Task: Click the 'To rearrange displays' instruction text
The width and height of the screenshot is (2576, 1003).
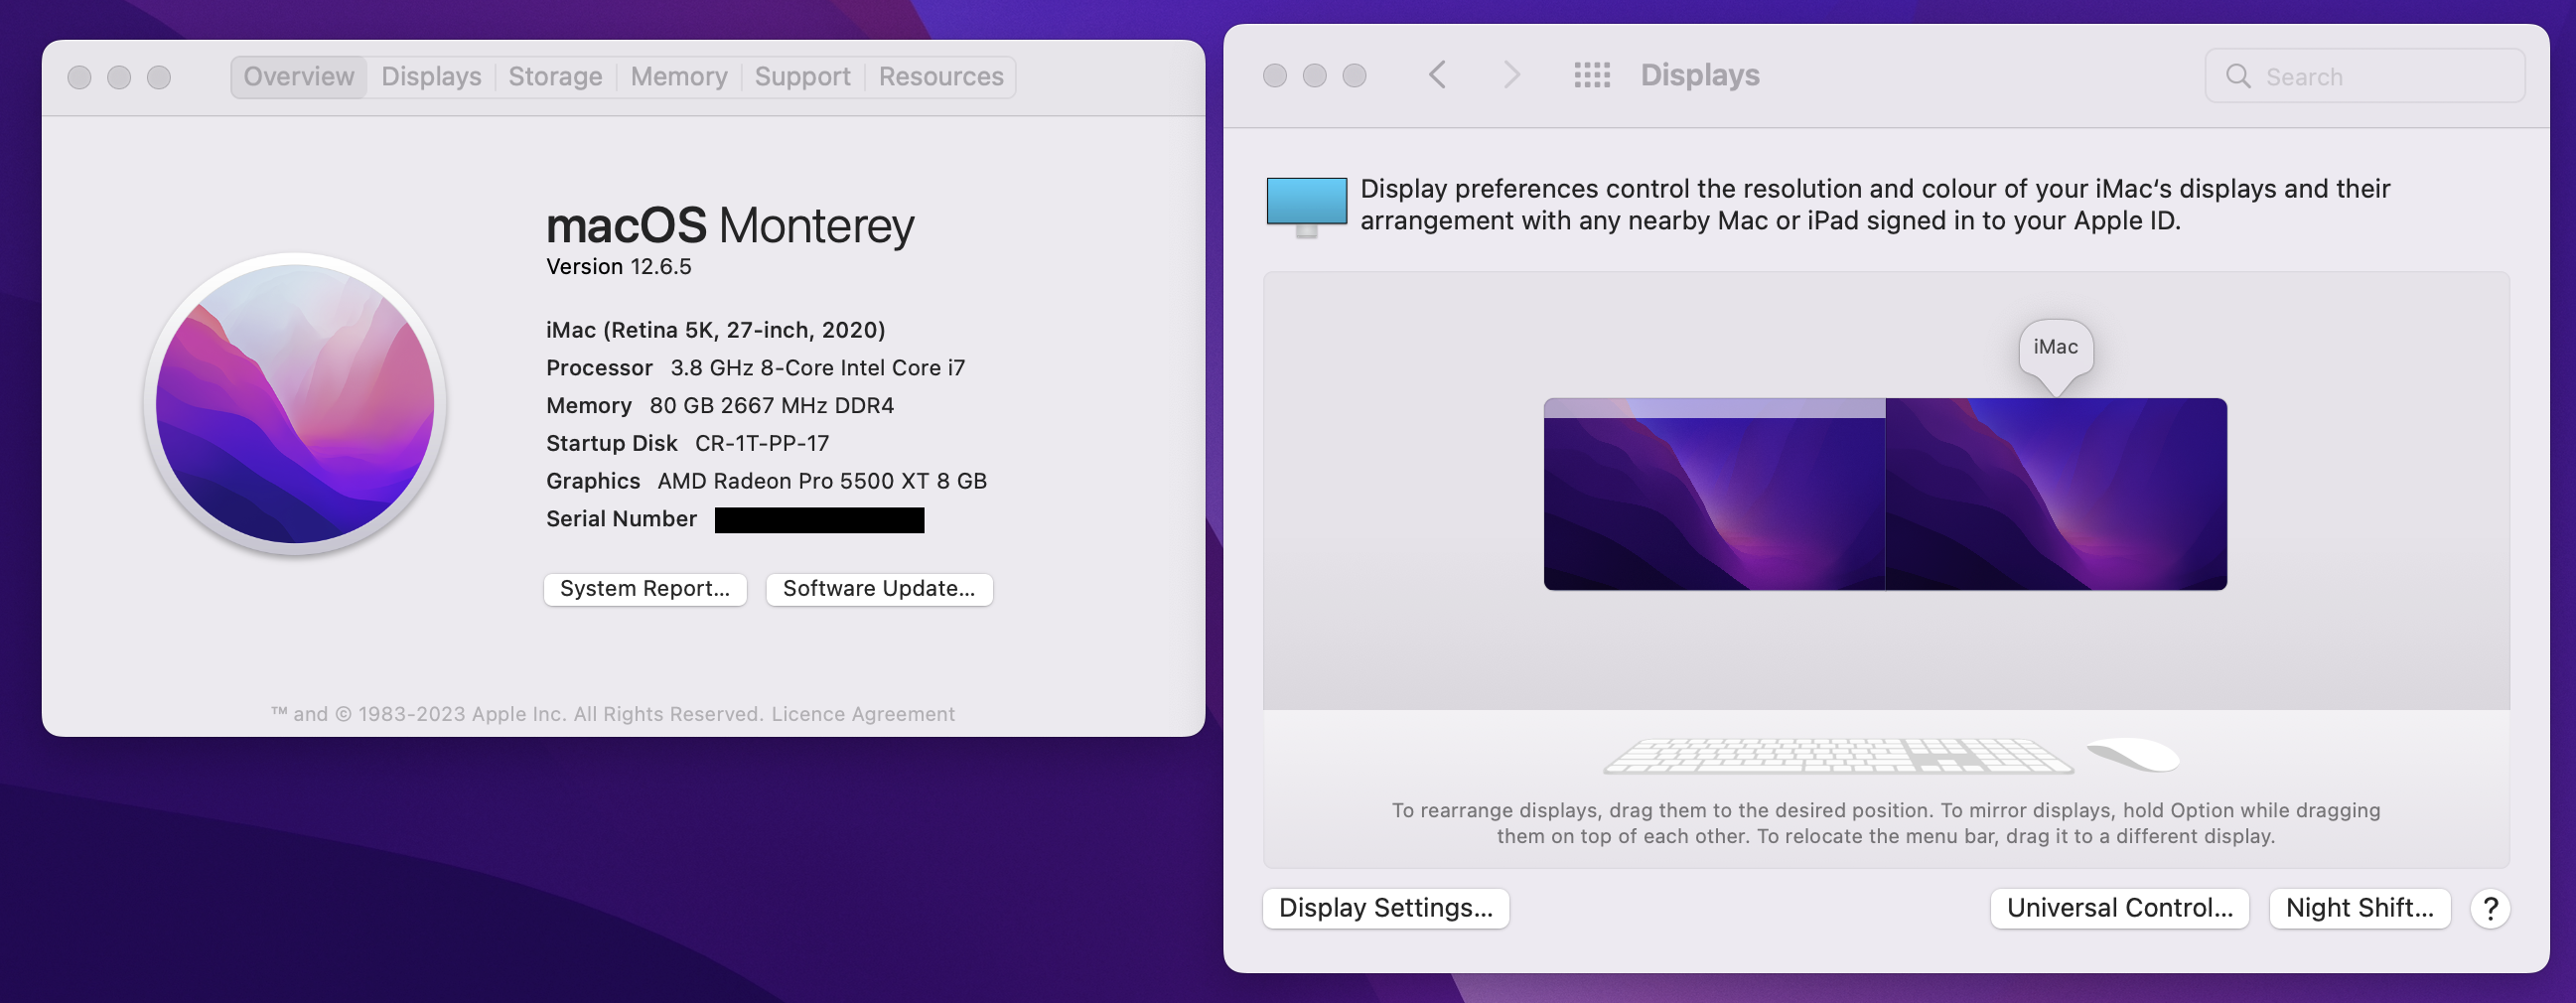Action: click(1885, 823)
